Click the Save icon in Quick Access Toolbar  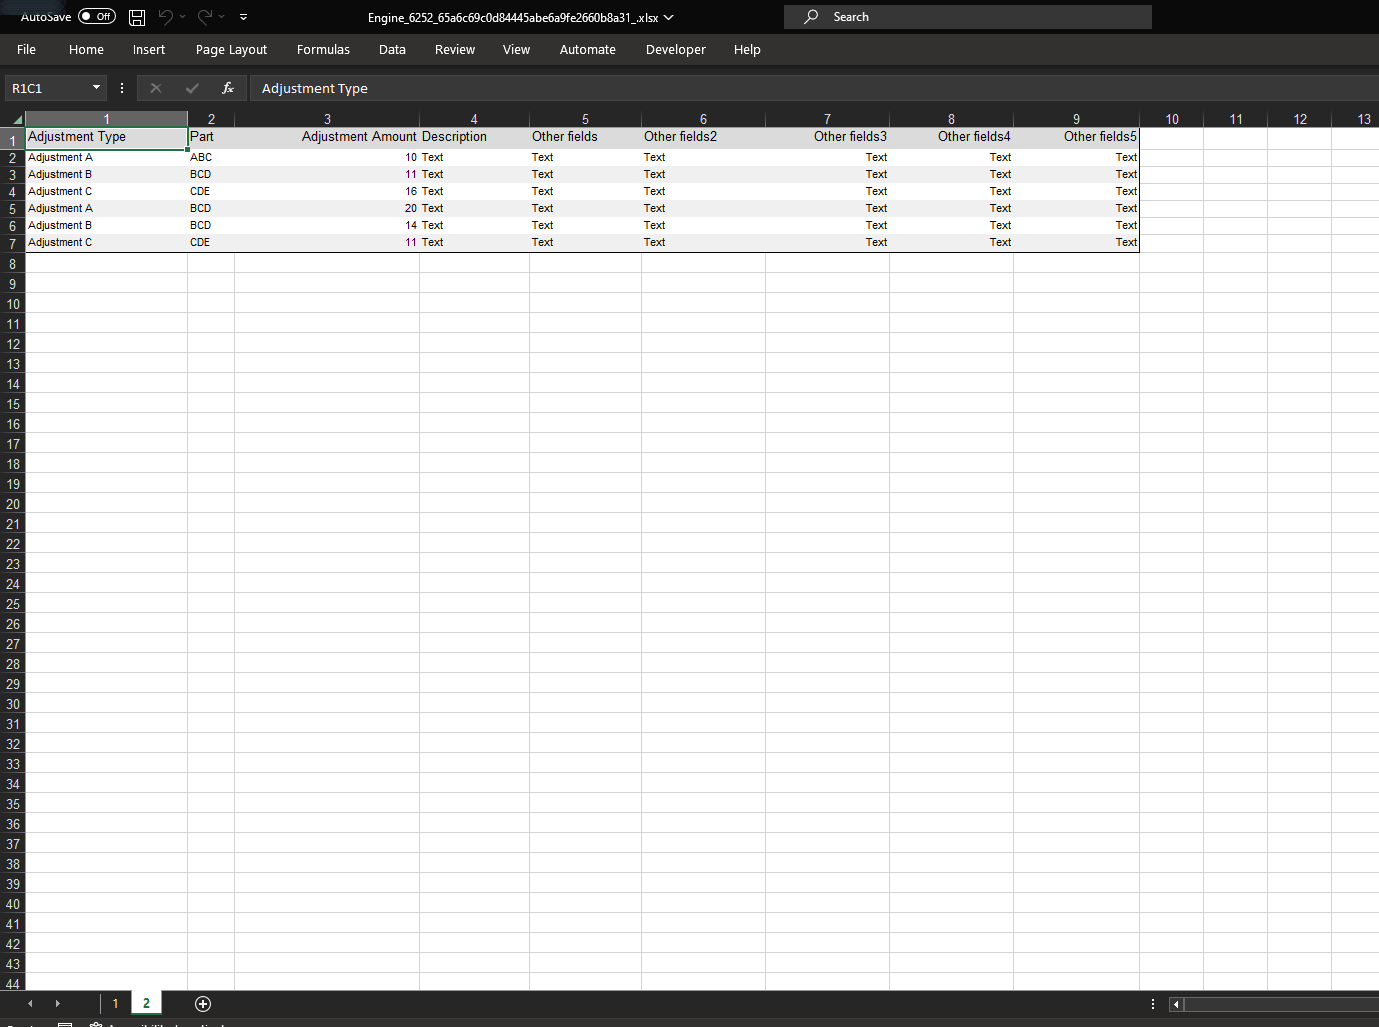[x=136, y=16]
